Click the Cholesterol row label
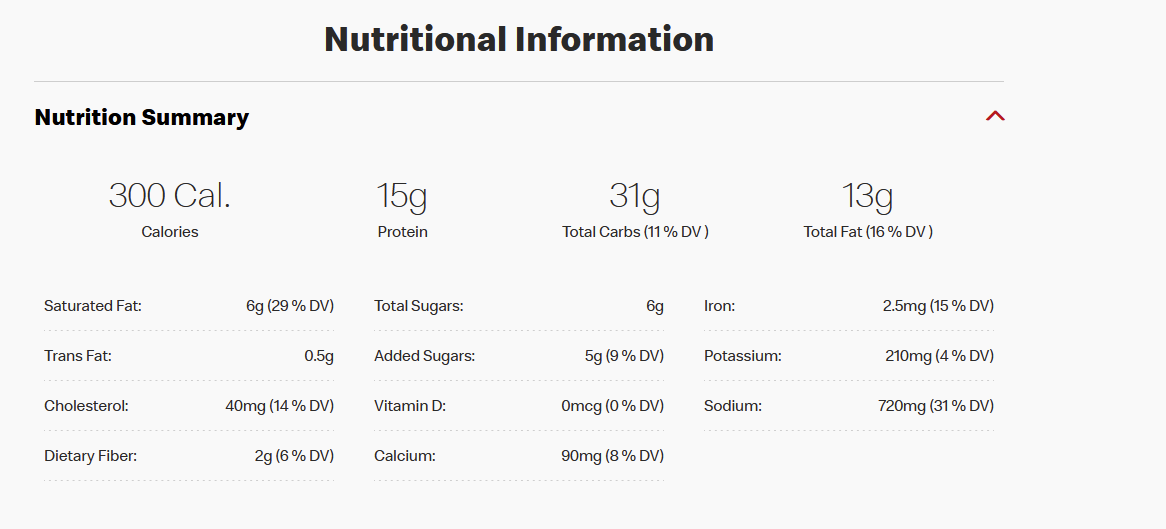This screenshot has width=1166, height=529. coord(86,406)
